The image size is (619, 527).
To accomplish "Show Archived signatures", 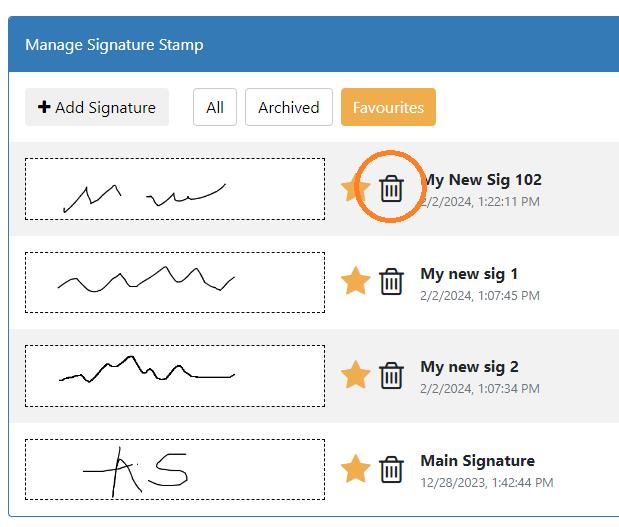I will [x=288, y=107].
